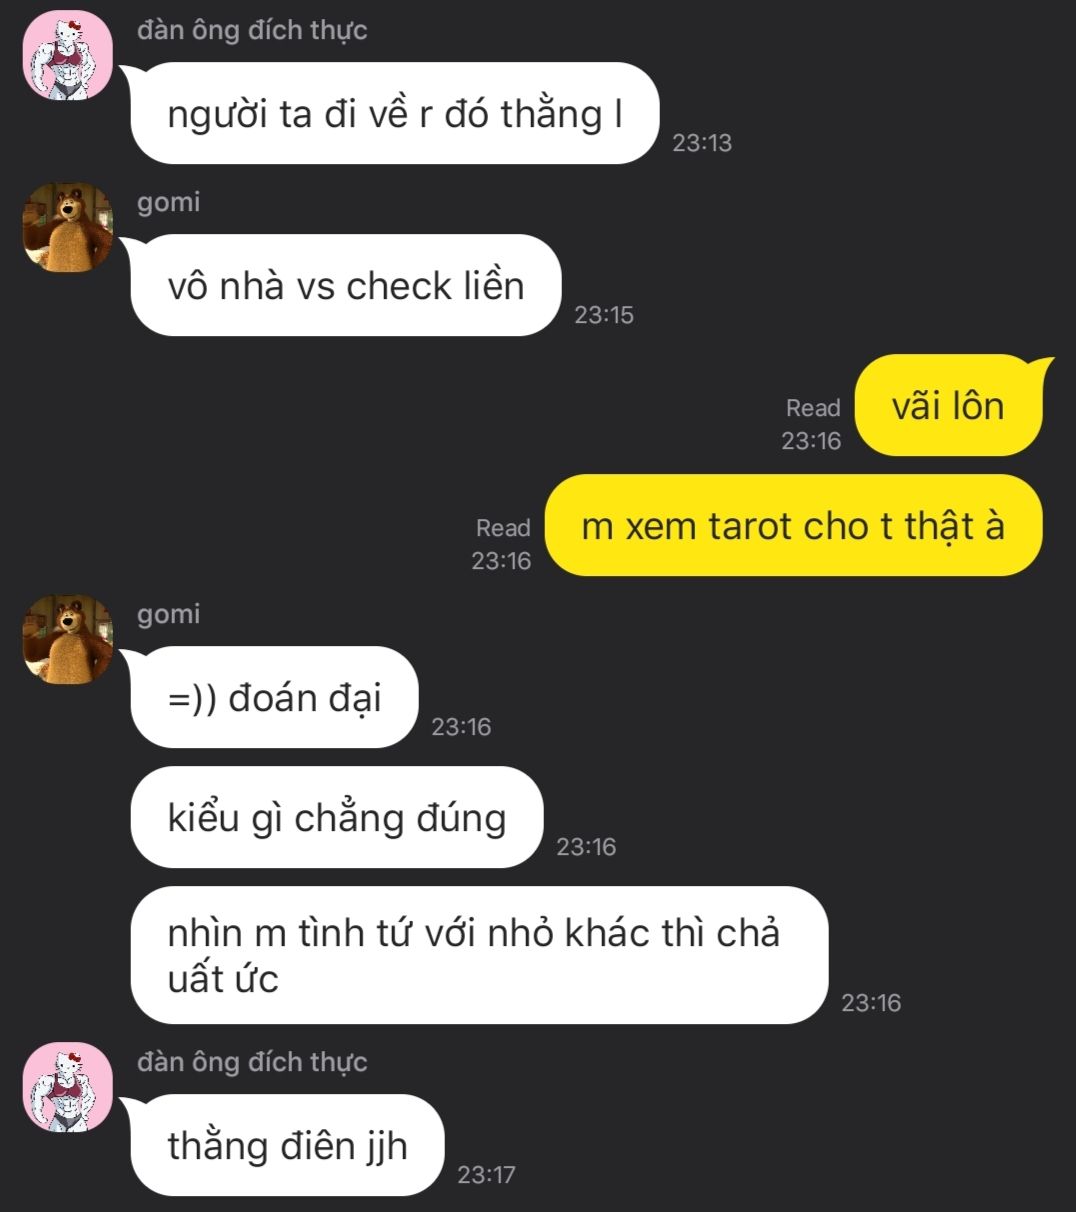Tap gomi's bear avatar beside 'đoán đại'
The height and width of the screenshot is (1212, 1076).
coord(68,640)
